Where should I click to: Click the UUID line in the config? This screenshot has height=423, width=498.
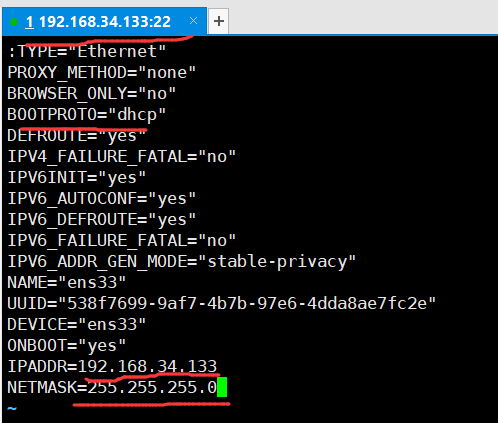222,303
